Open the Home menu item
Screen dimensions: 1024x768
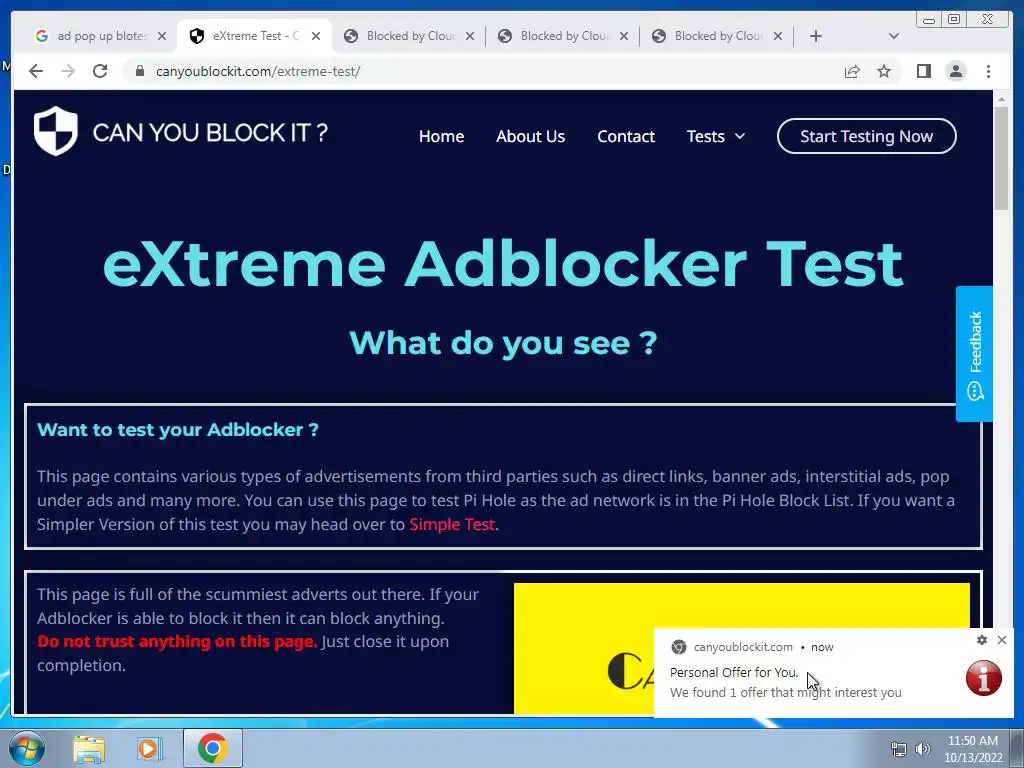coord(441,136)
